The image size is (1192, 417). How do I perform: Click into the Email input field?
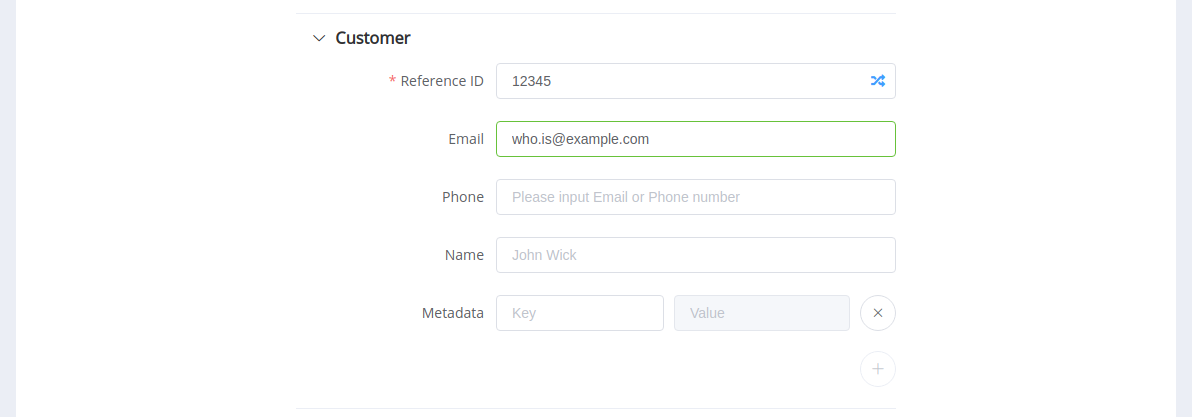[x=696, y=139]
